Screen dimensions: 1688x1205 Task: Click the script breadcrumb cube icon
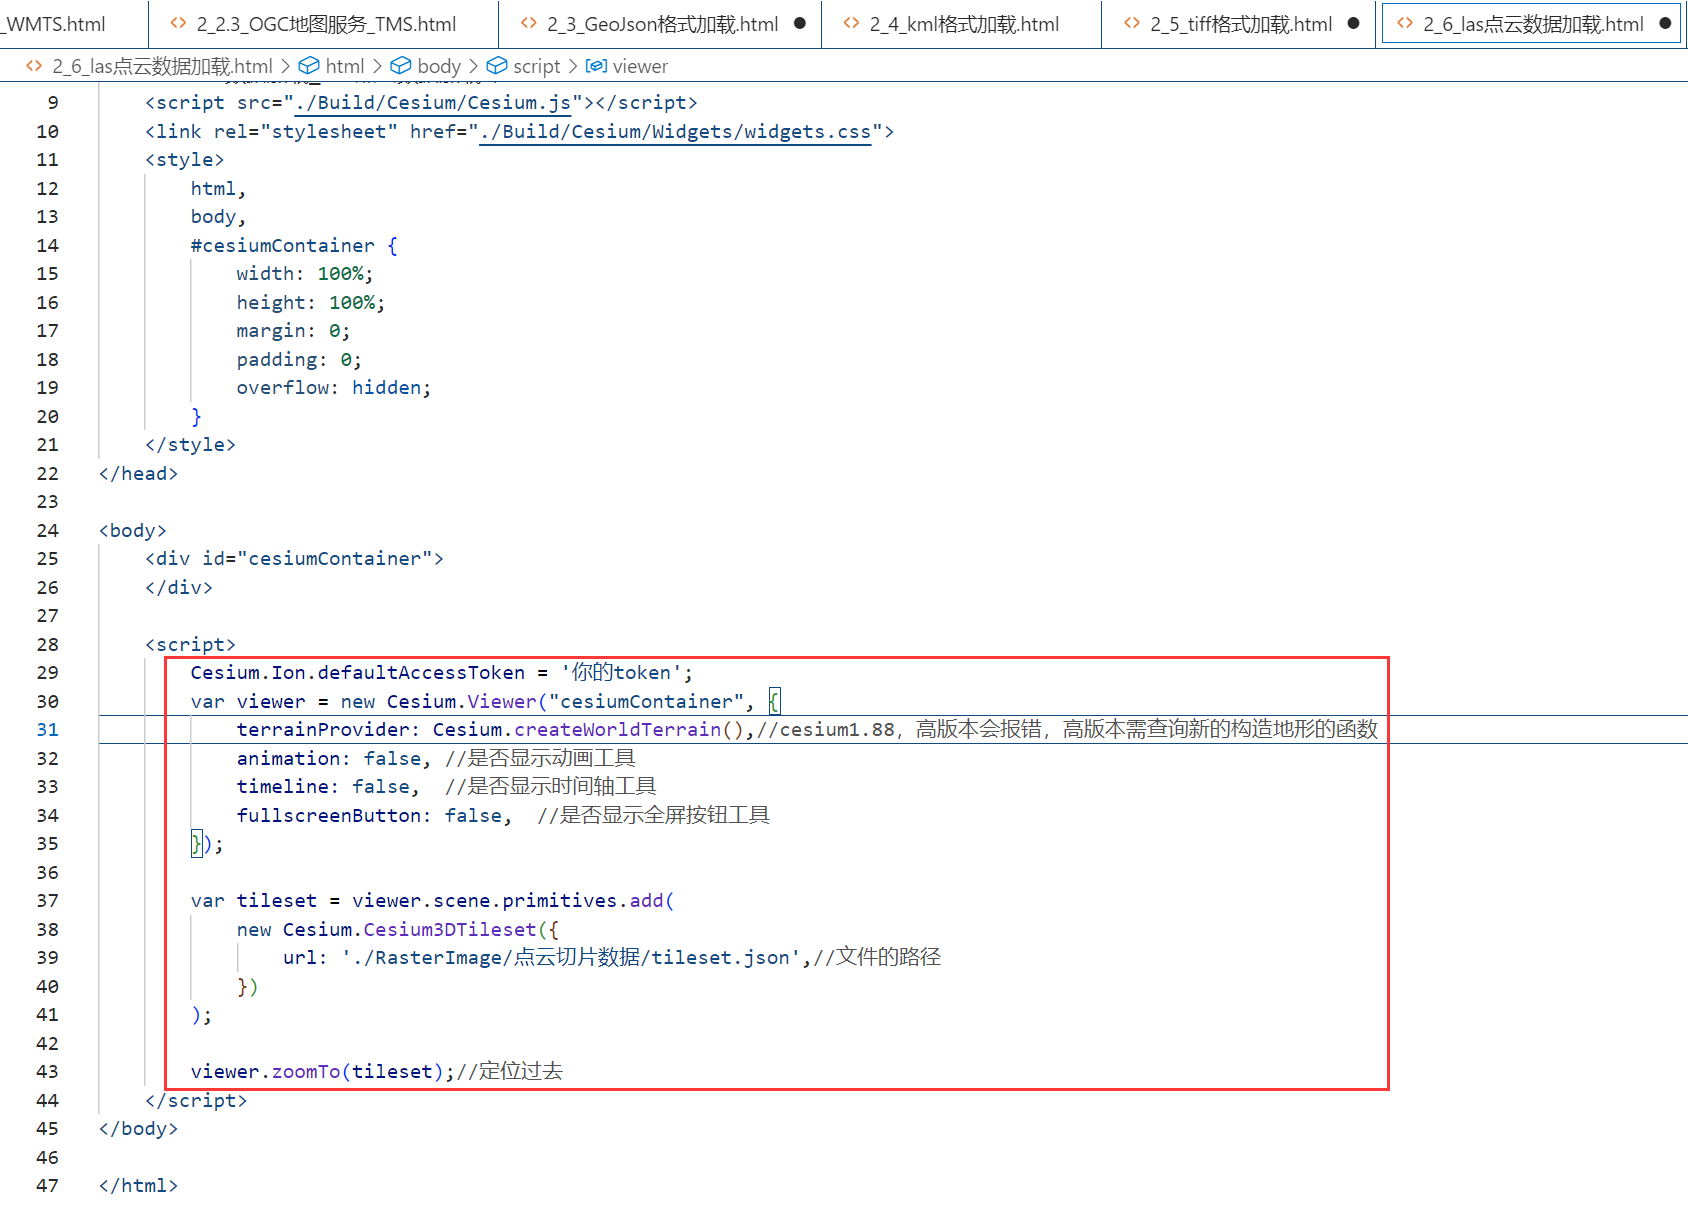pyautogui.click(x=497, y=66)
